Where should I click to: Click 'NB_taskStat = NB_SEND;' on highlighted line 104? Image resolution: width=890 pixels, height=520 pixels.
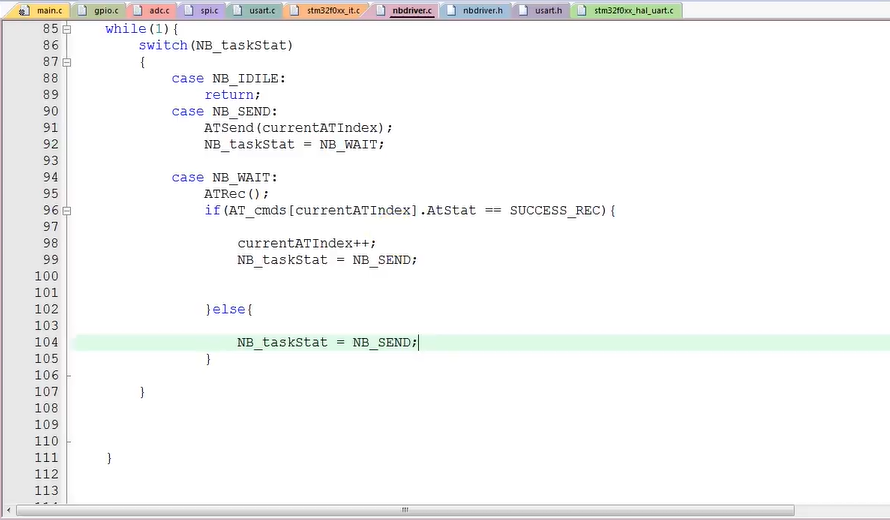328,342
